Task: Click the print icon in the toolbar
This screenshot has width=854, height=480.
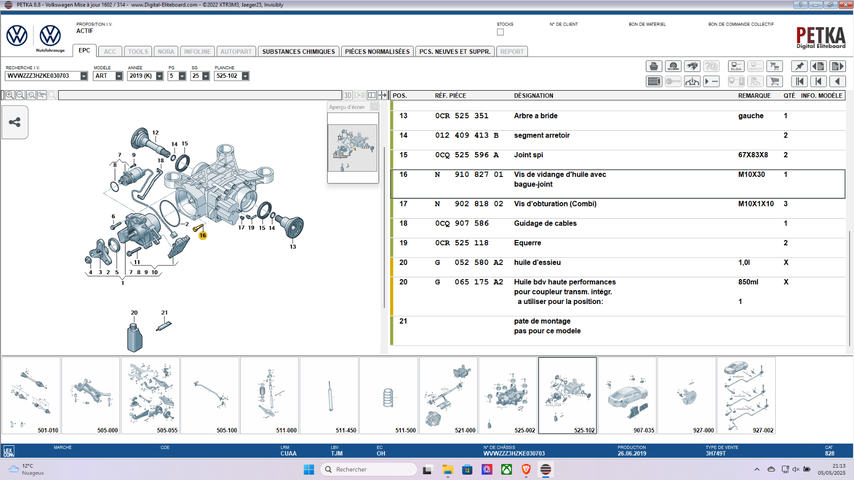Action: coord(654,66)
